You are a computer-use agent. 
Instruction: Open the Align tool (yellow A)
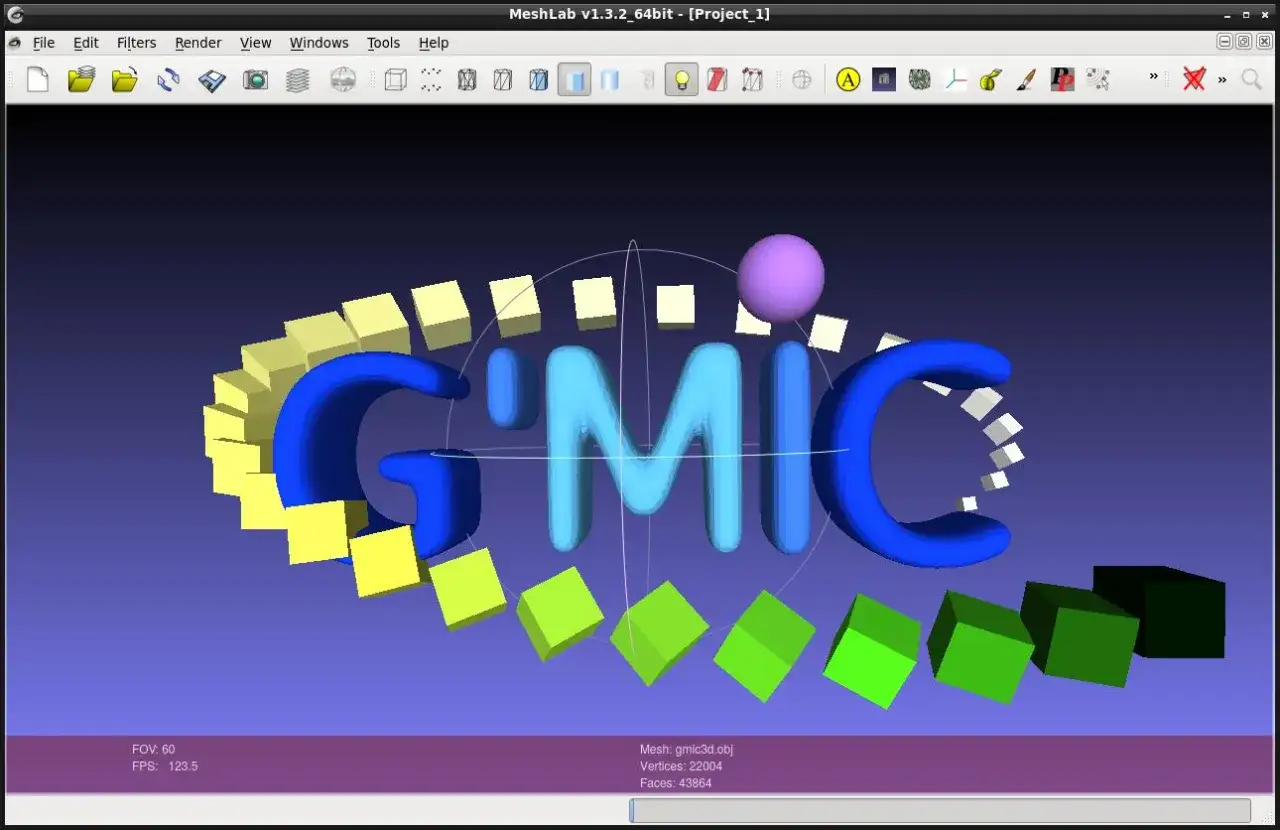click(x=848, y=79)
